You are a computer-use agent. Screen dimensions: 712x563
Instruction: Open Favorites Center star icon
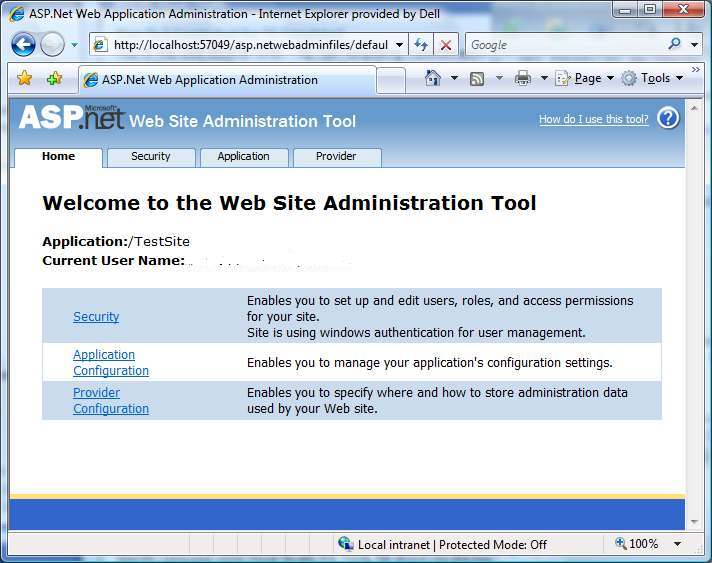tap(25, 78)
